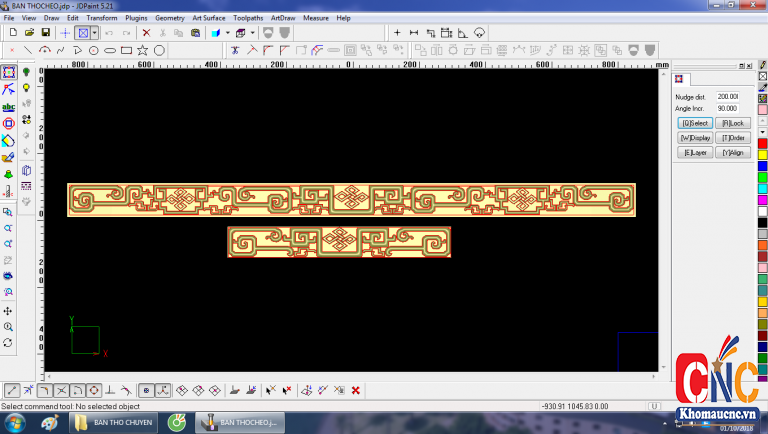The image size is (768, 434).
Task: Pick the yellow color swatch
Action: [x=762, y=155]
